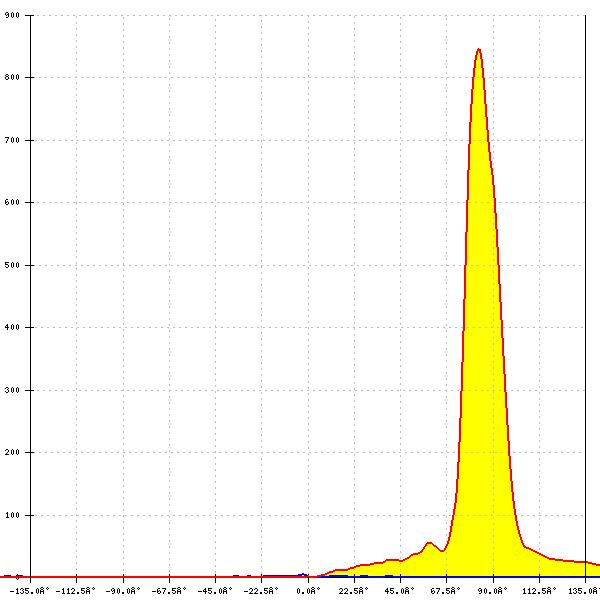The width and height of the screenshot is (600, 600).
Task: Click the 0.0° x-axis label
Action: point(308,591)
